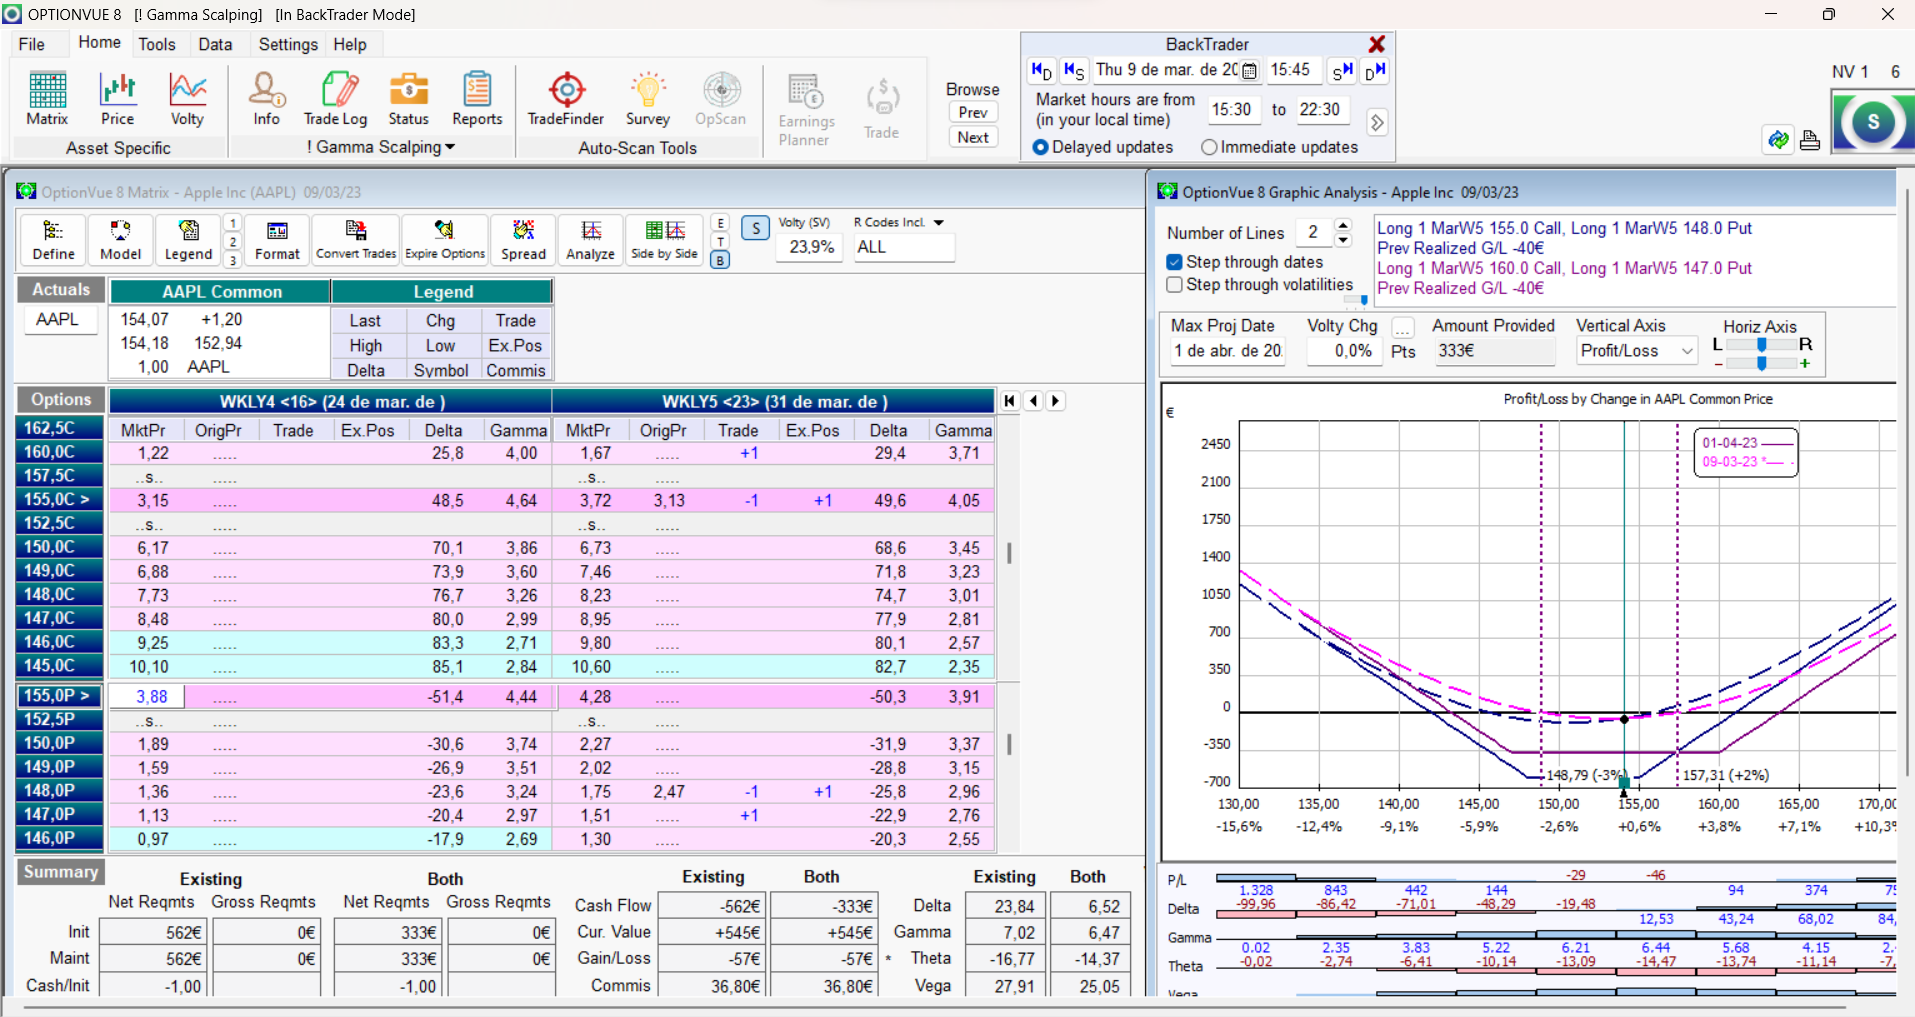
Task: Open the Volty chart icon
Action: coord(187,99)
